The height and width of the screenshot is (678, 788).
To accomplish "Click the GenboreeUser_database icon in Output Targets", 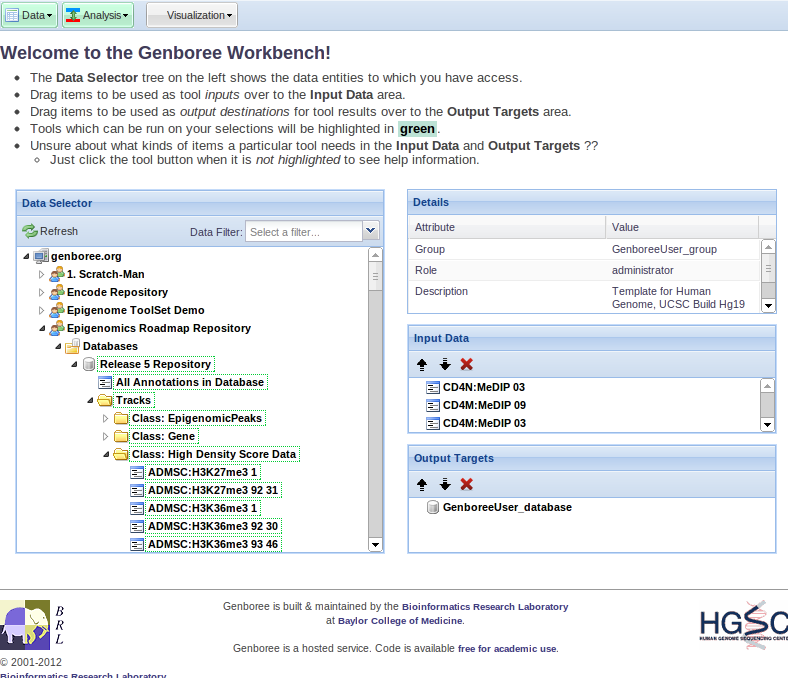I will (433, 507).
